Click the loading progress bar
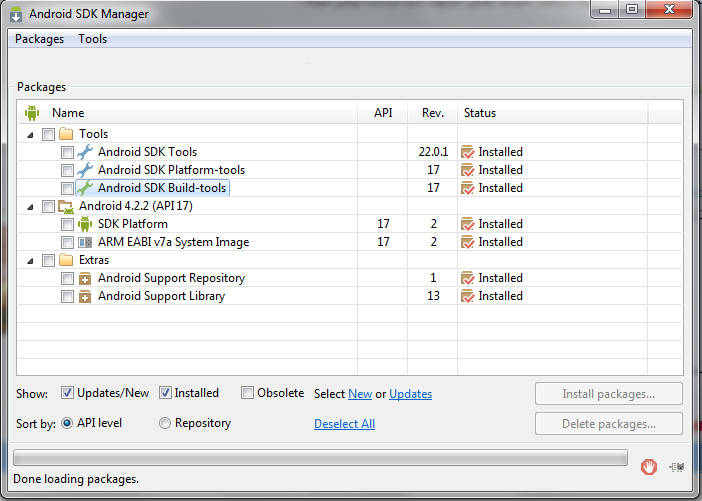The image size is (702, 501). point(320,458)
